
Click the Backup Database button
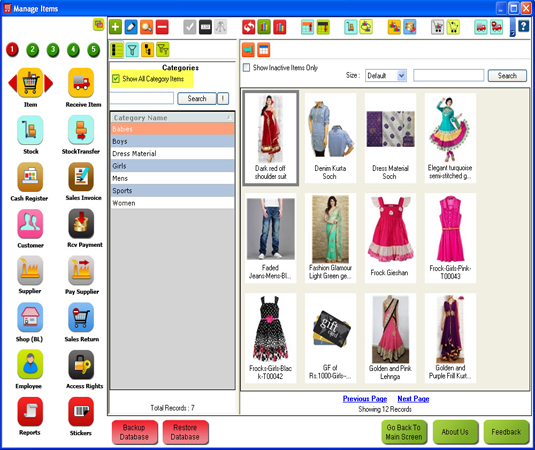134,432
